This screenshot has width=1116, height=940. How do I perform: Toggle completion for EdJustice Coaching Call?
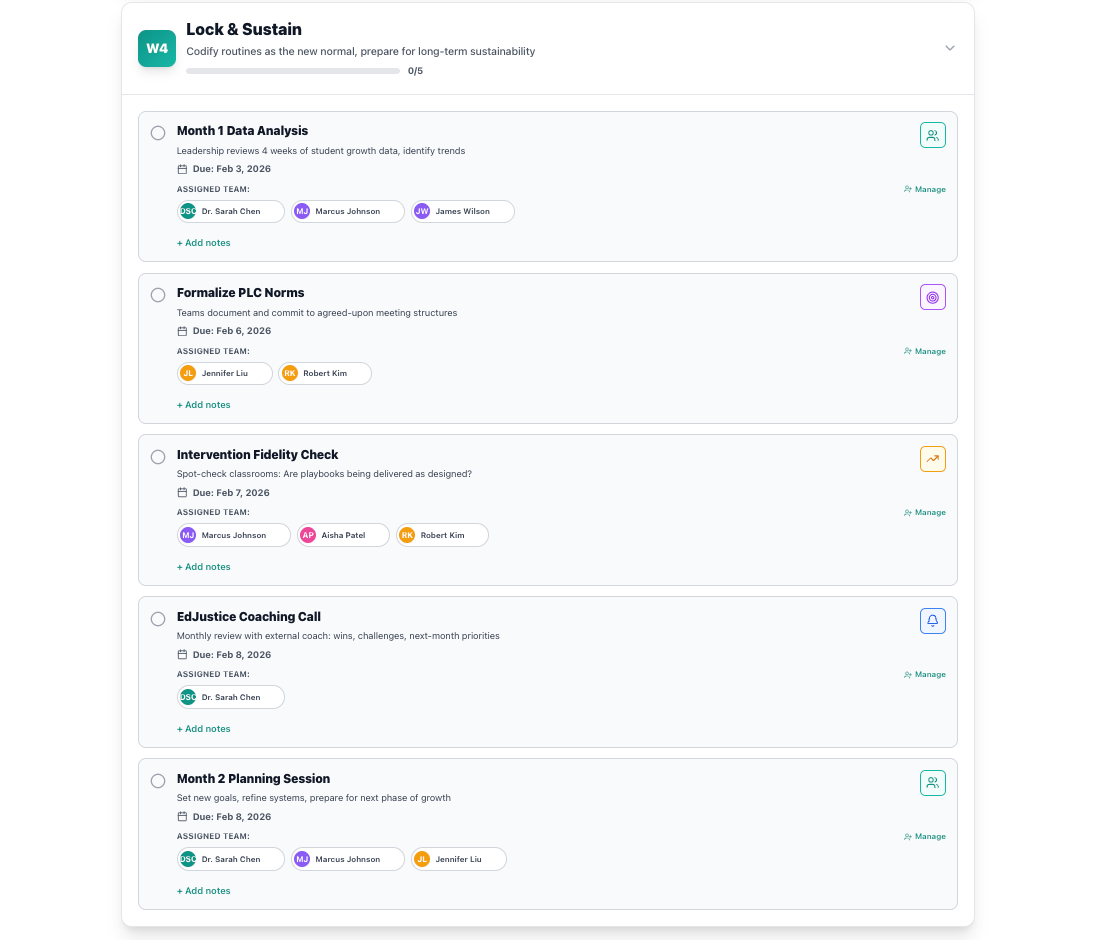click(158, 619)
